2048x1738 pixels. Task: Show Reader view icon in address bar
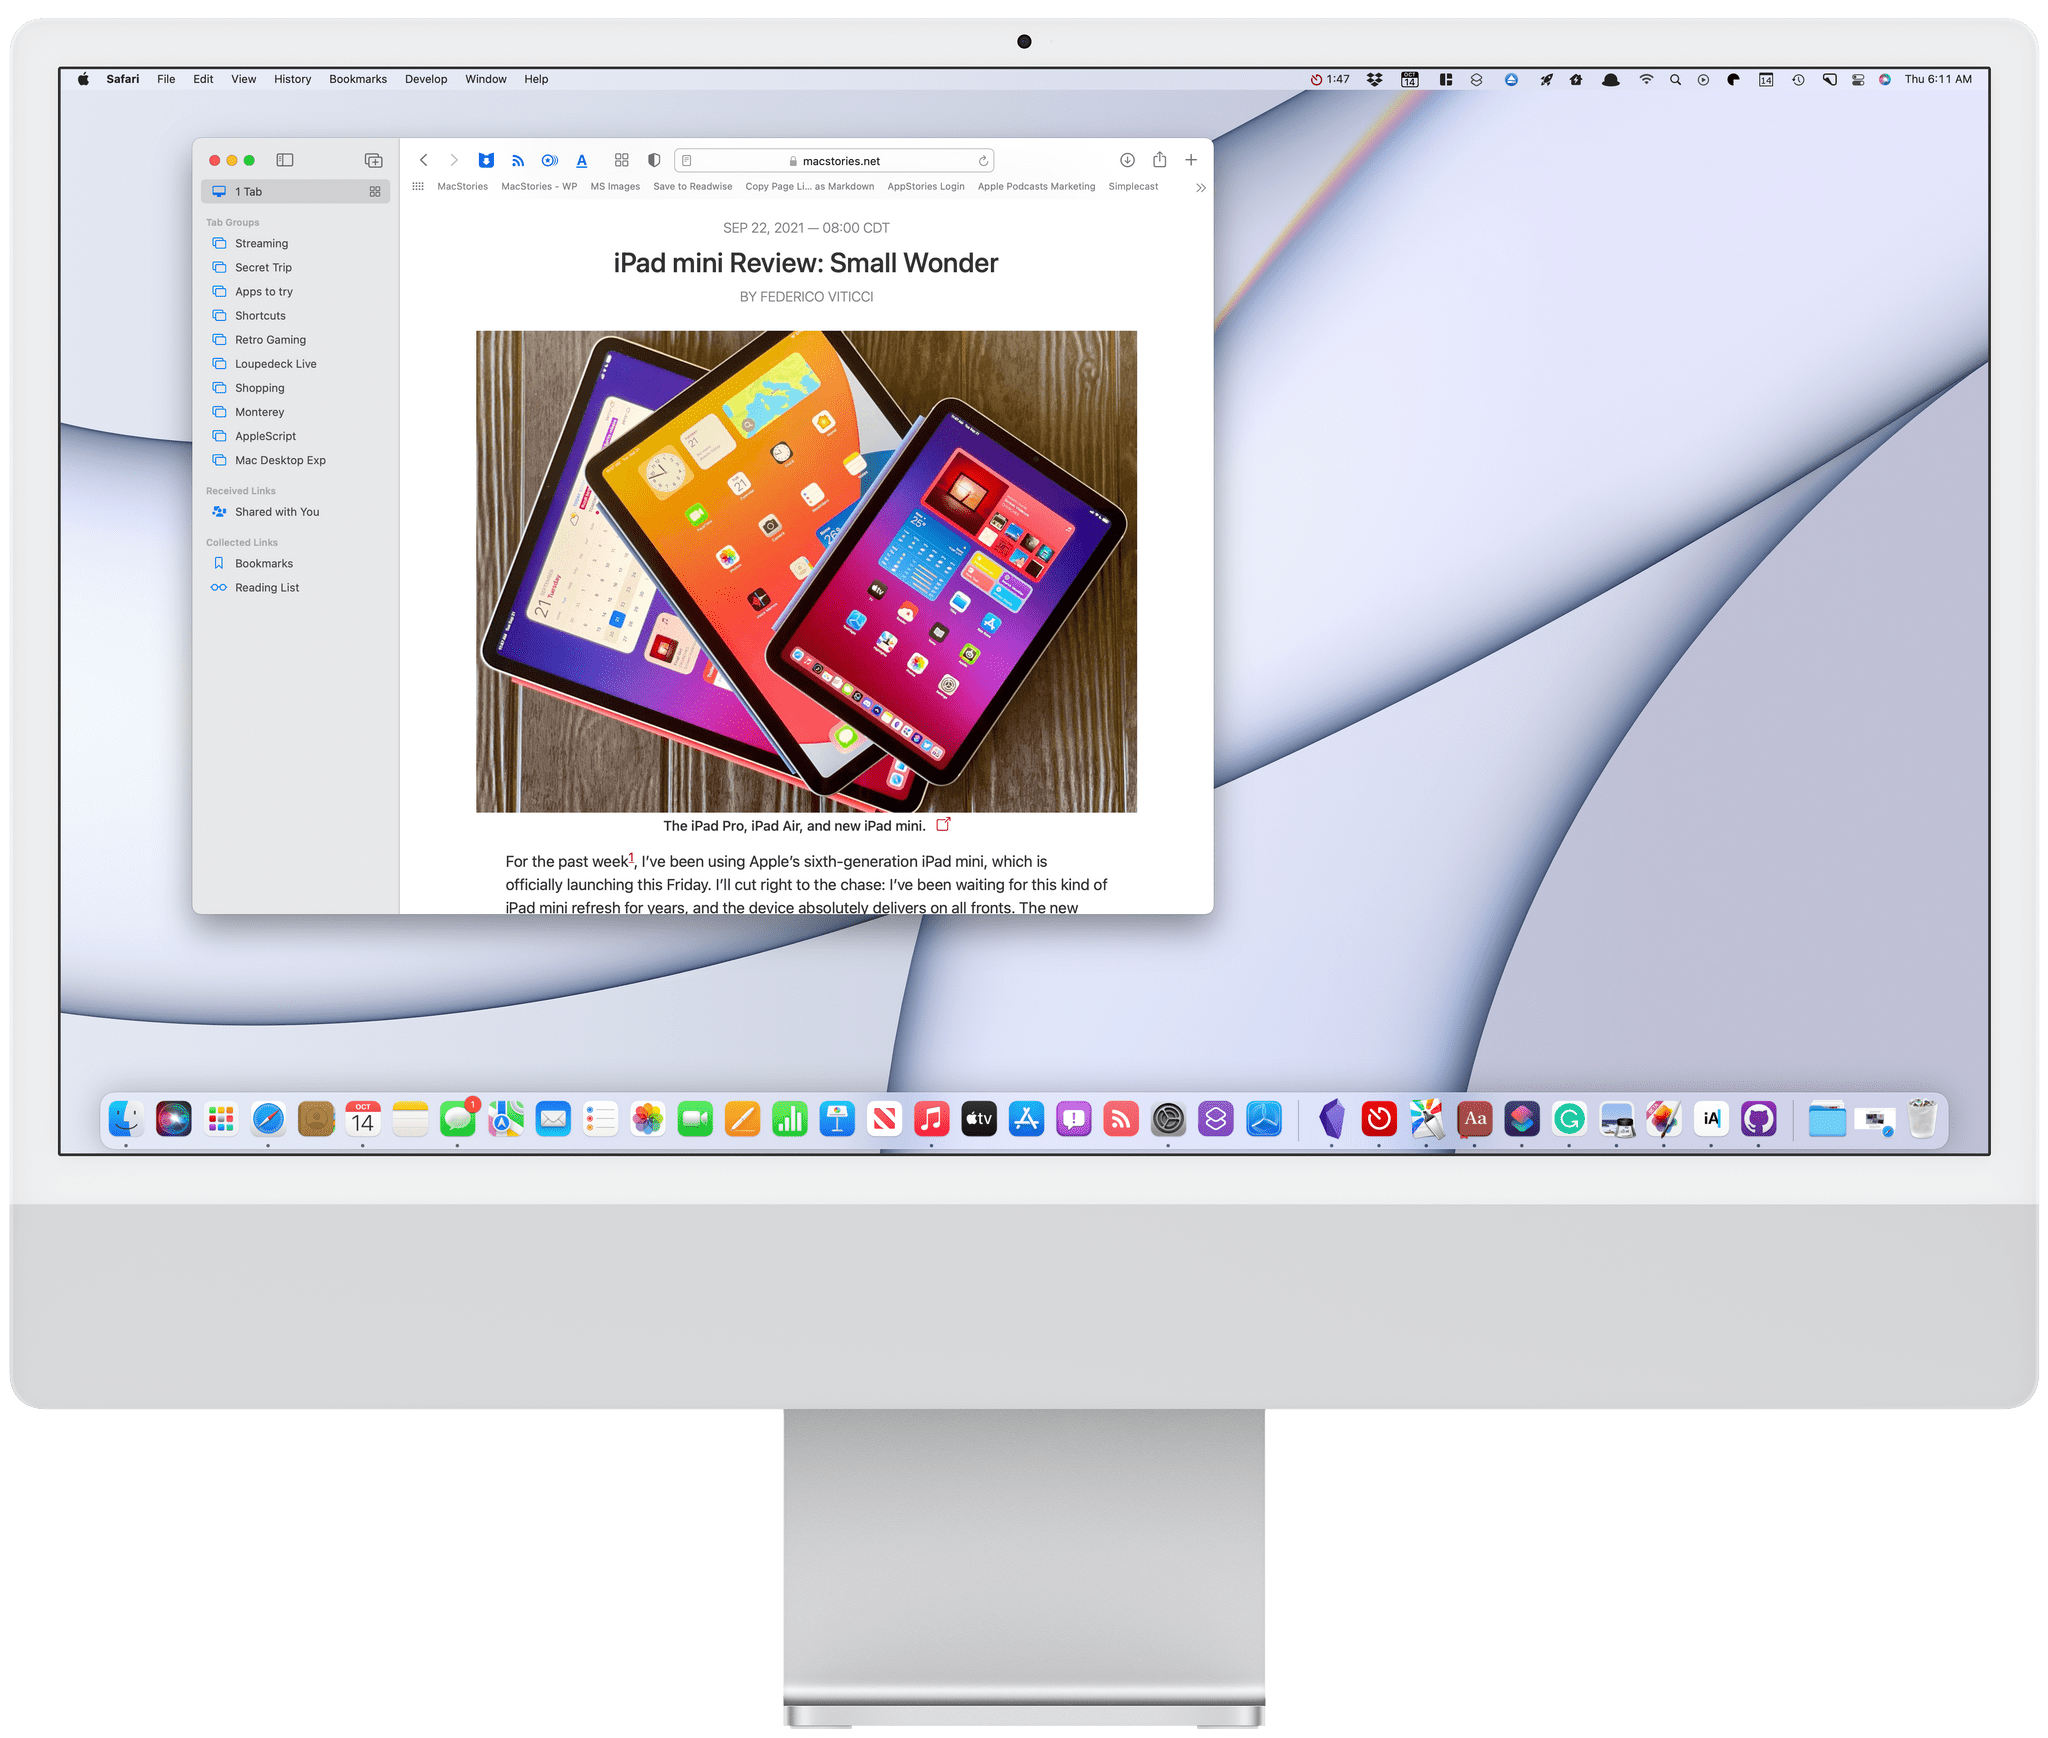(687, 161)
